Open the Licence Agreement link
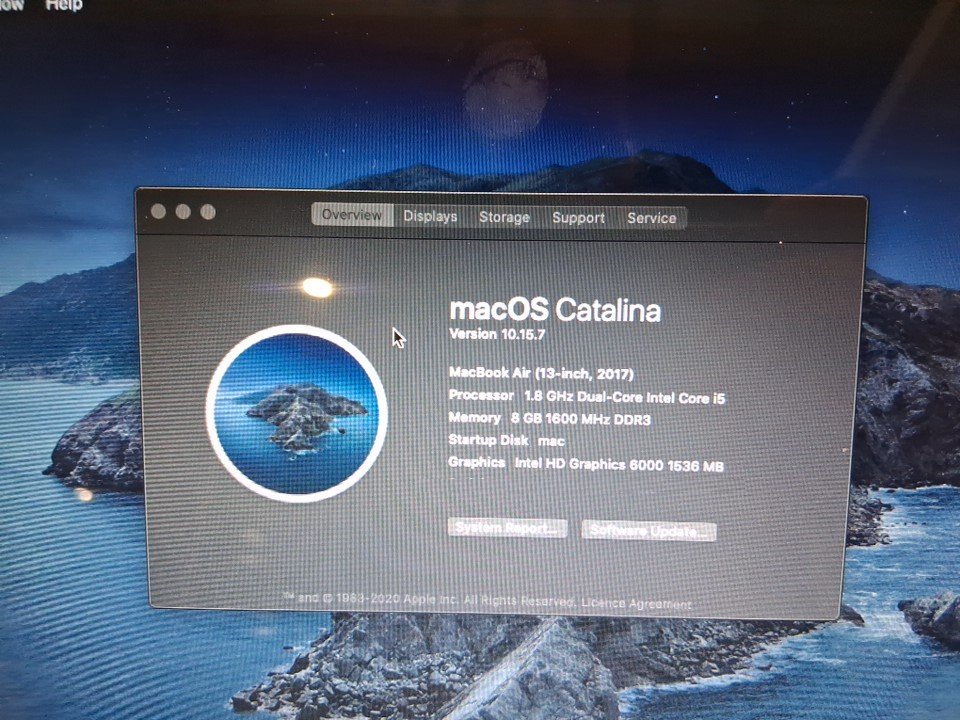 pyautogui.click(x=636, y=604)
